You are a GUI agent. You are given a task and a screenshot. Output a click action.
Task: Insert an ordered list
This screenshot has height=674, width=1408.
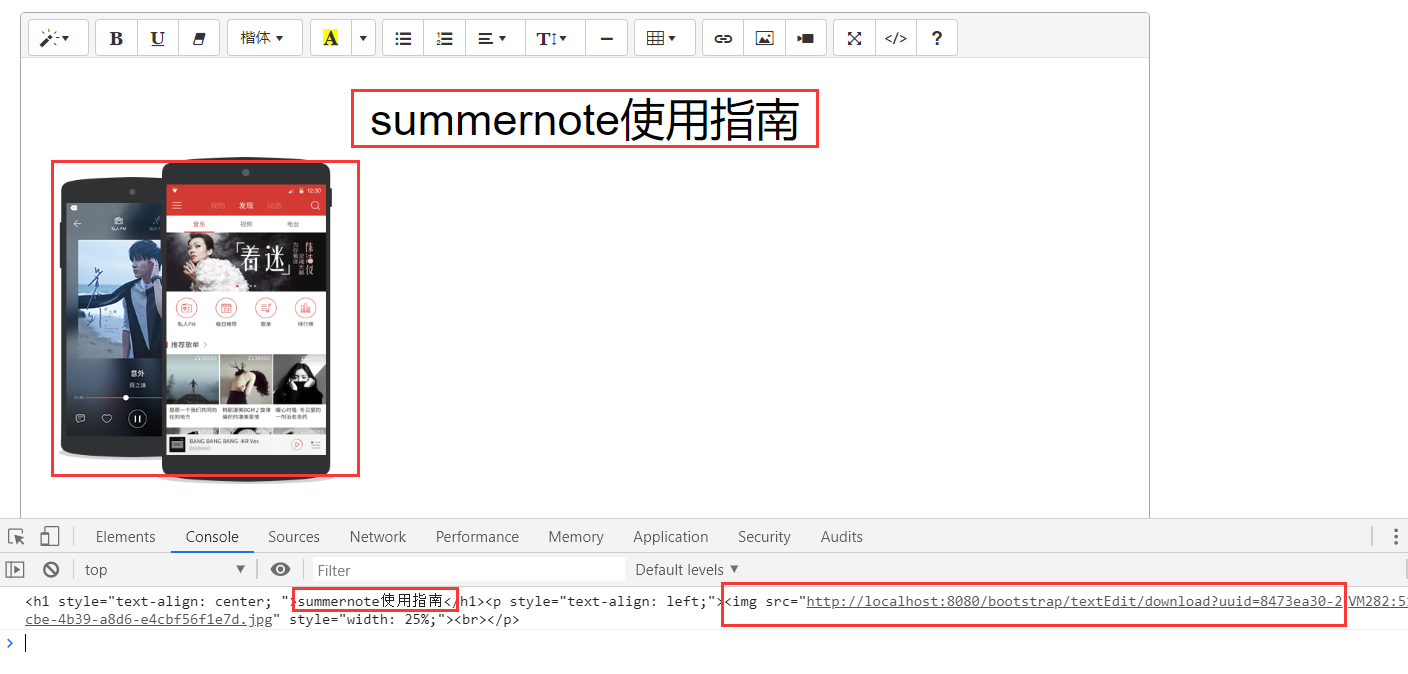click(444, 37)
